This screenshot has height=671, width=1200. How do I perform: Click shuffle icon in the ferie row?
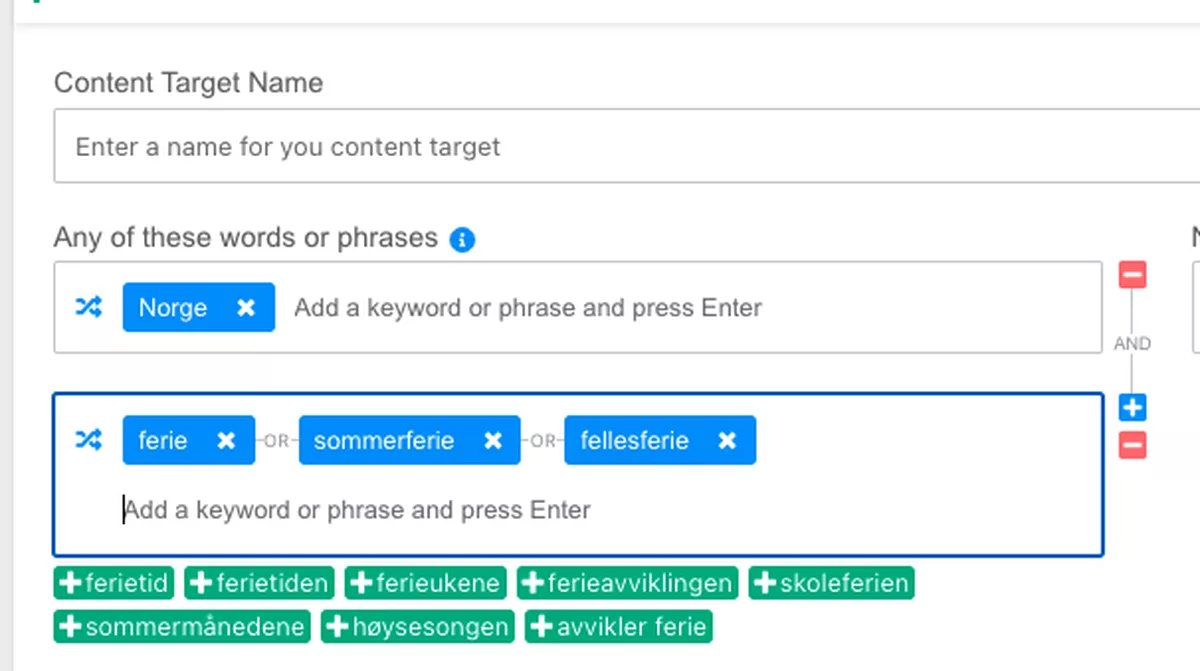click(x=89, y=440)
